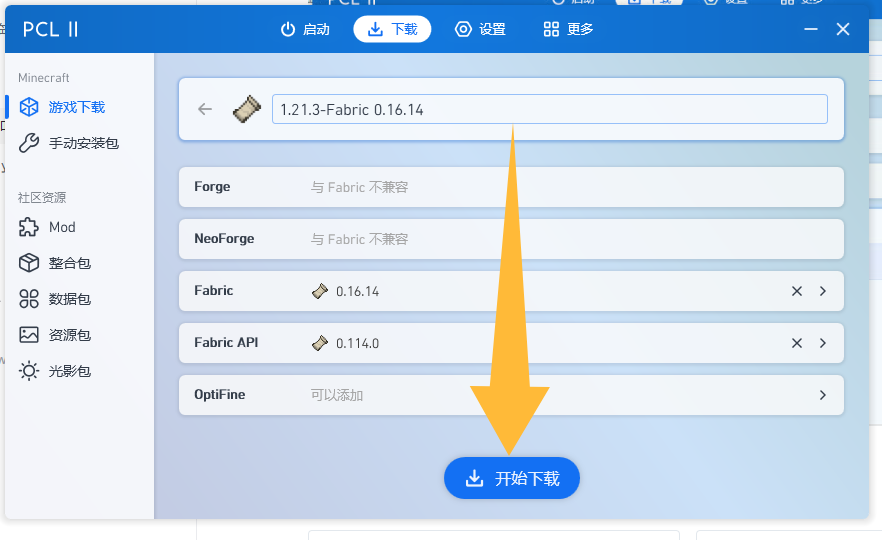Minimize the PCL II window

[811, 29]
